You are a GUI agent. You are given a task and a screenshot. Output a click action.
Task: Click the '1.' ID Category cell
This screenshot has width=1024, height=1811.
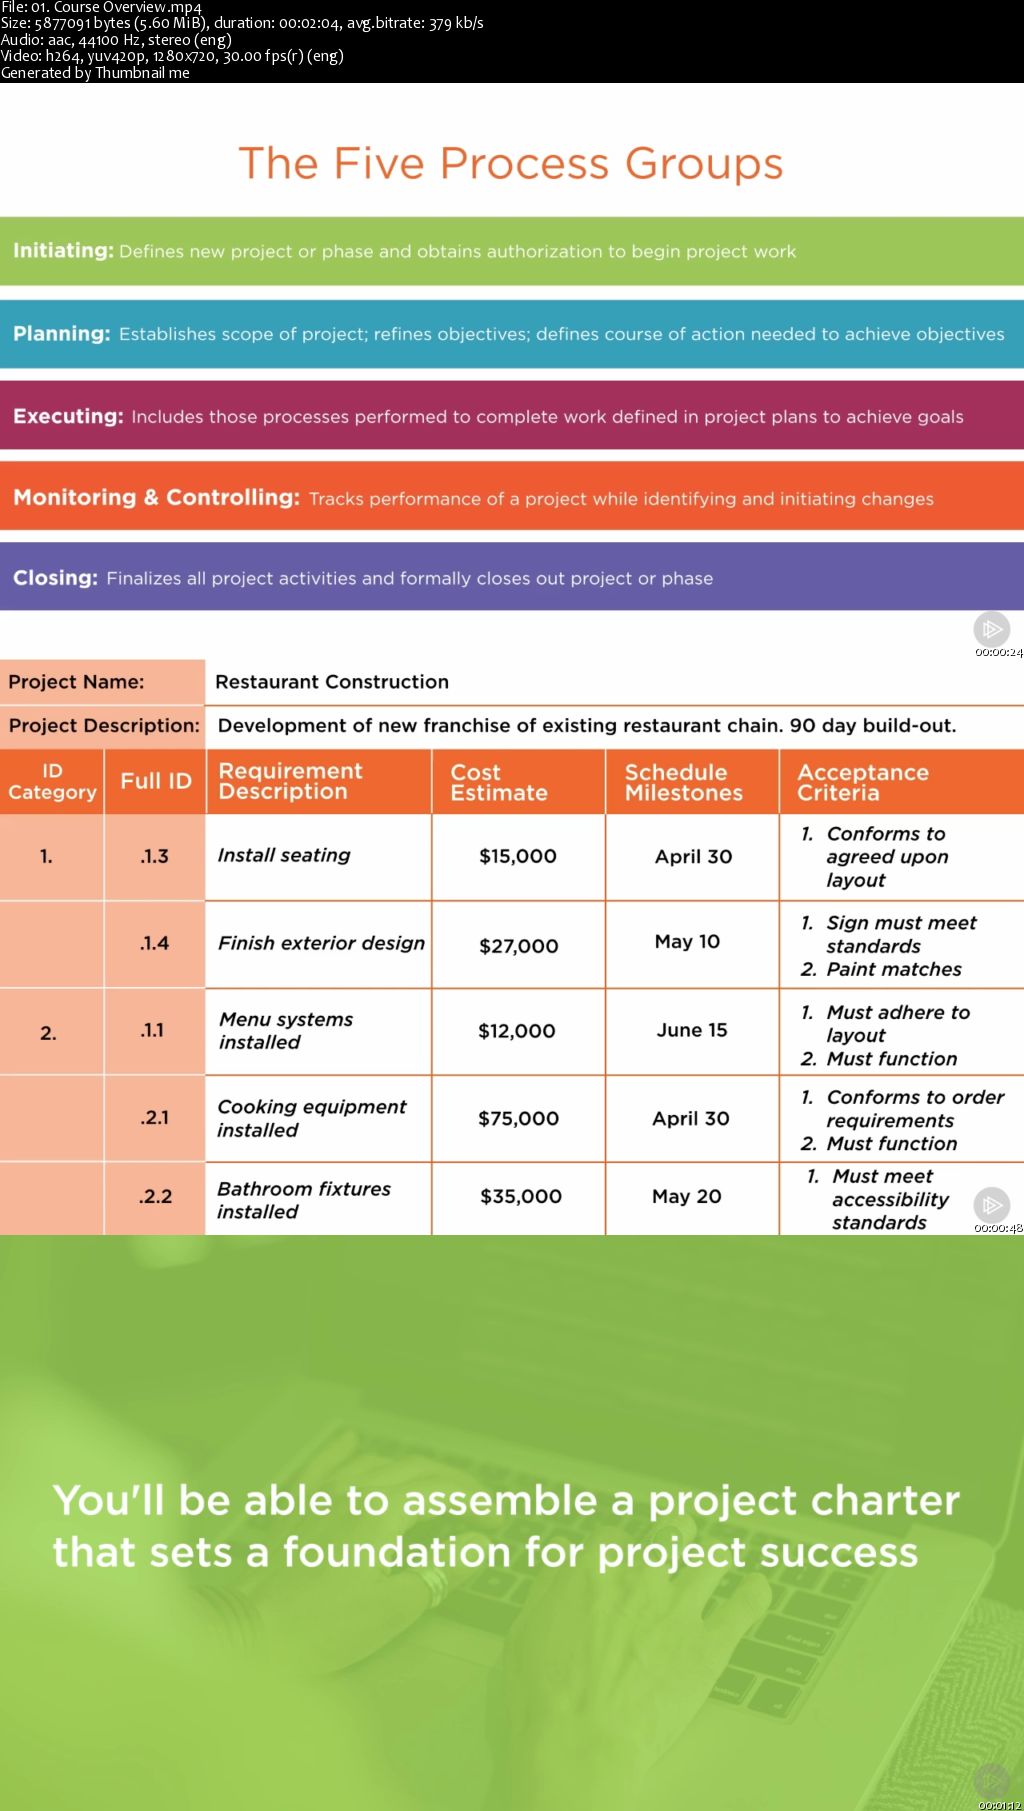coord(51,856)
